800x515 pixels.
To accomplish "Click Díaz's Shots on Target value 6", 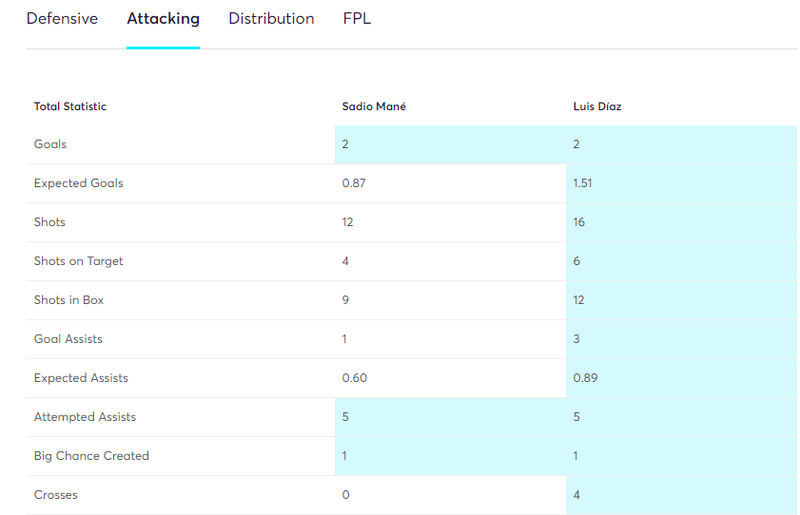I will tap(577, 261).
